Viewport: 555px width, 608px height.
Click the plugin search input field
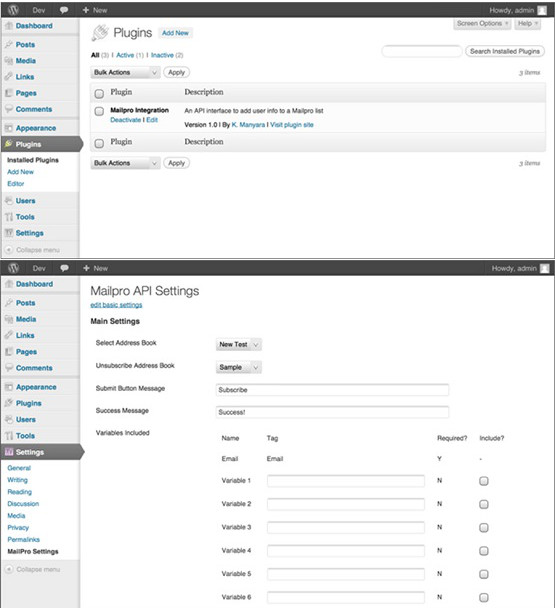pos(422,51)
